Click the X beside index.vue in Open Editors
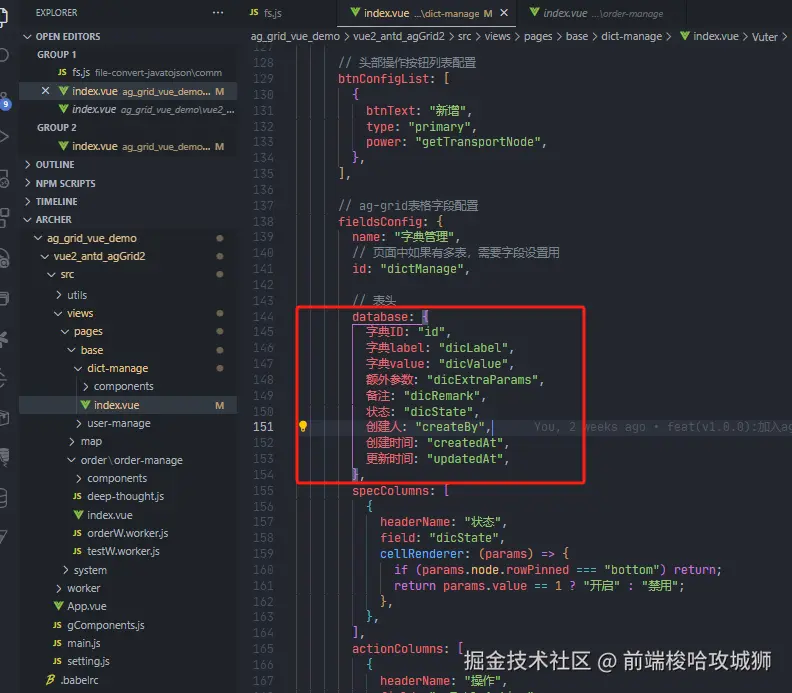Screen dimensions: 792x693 (45, 91)
